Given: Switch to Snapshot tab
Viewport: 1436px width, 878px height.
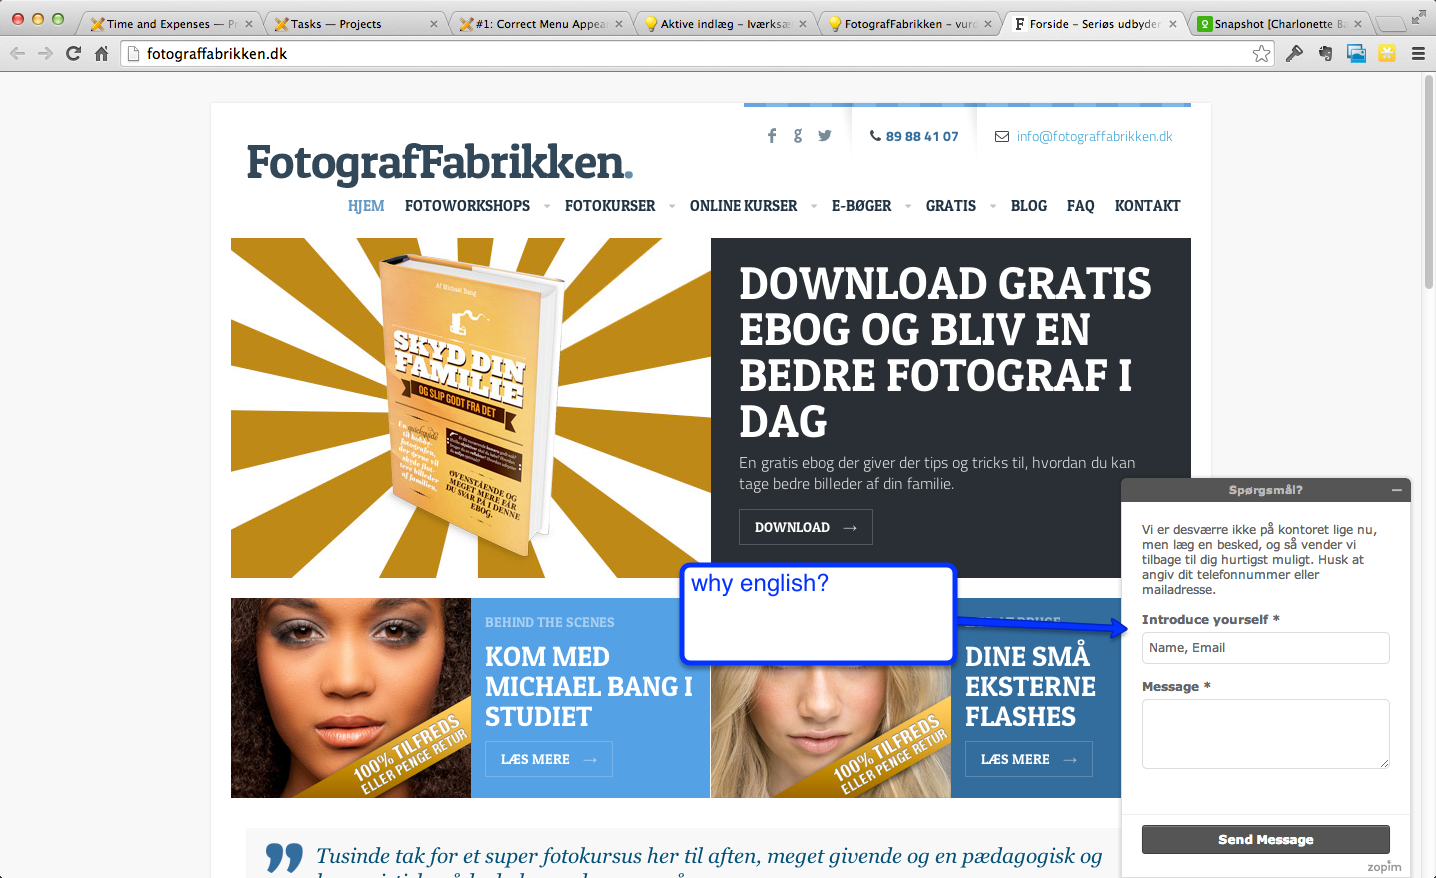Looking at the screenshot, I should (1278, 24).
